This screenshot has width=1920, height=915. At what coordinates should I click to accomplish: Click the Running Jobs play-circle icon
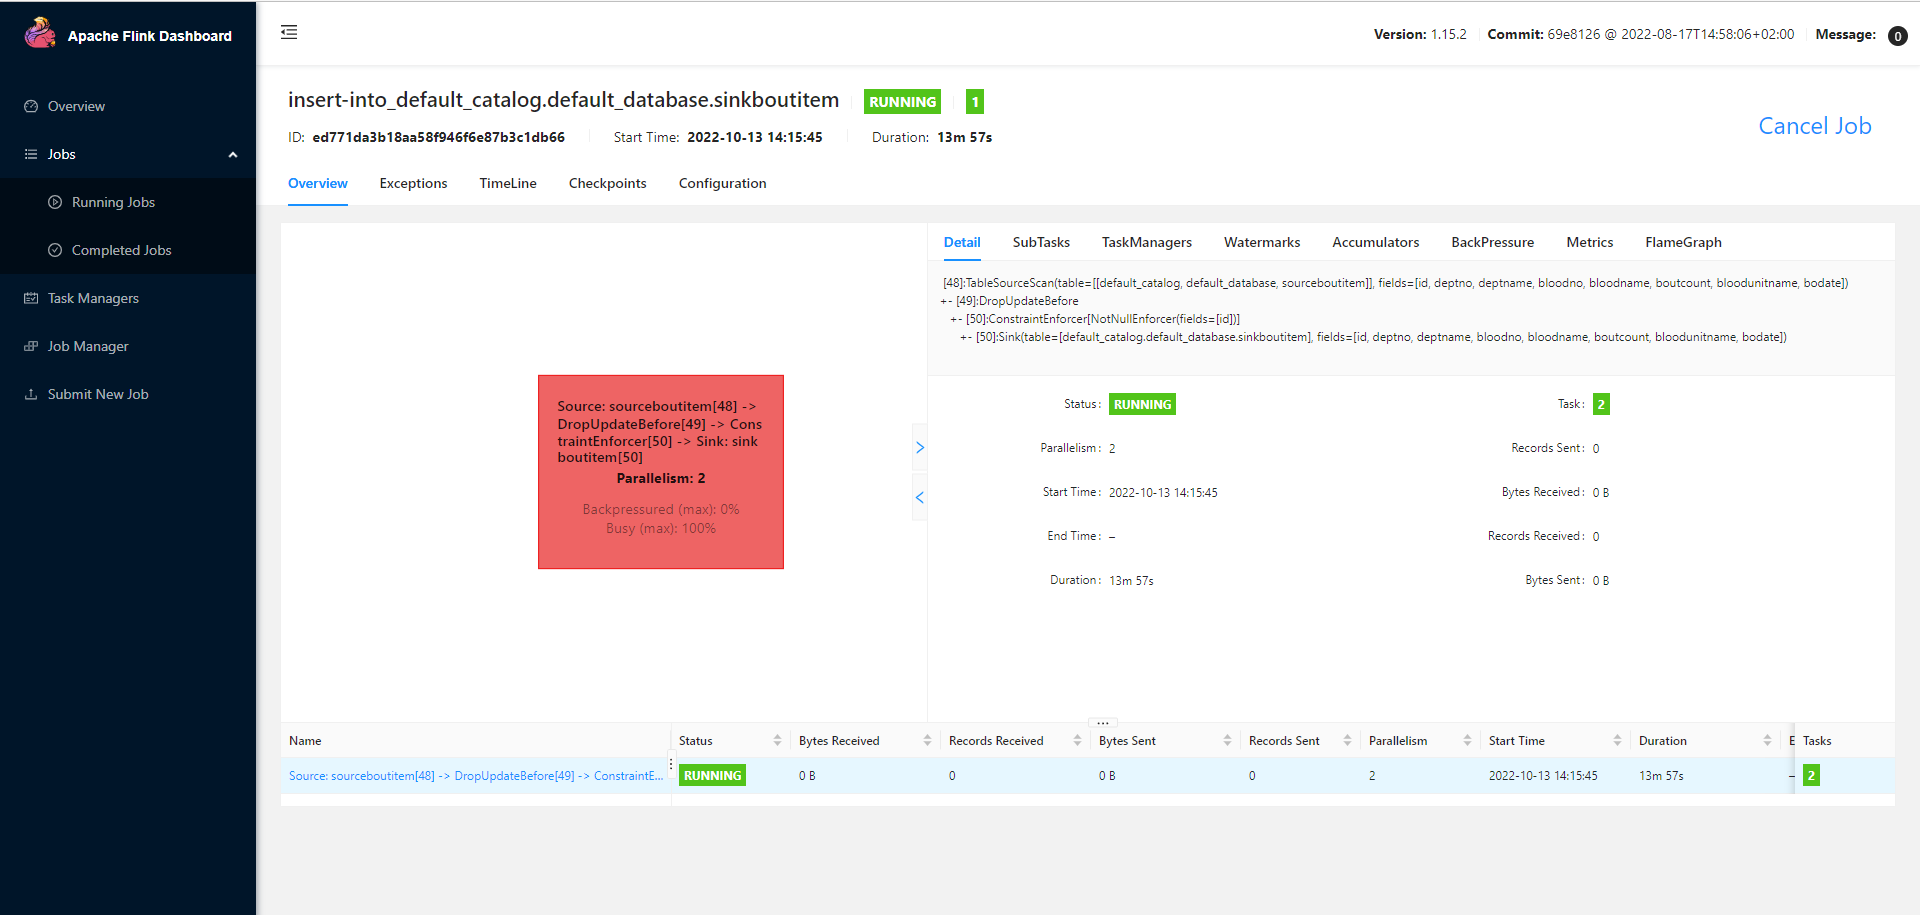[x=55, y=202]
